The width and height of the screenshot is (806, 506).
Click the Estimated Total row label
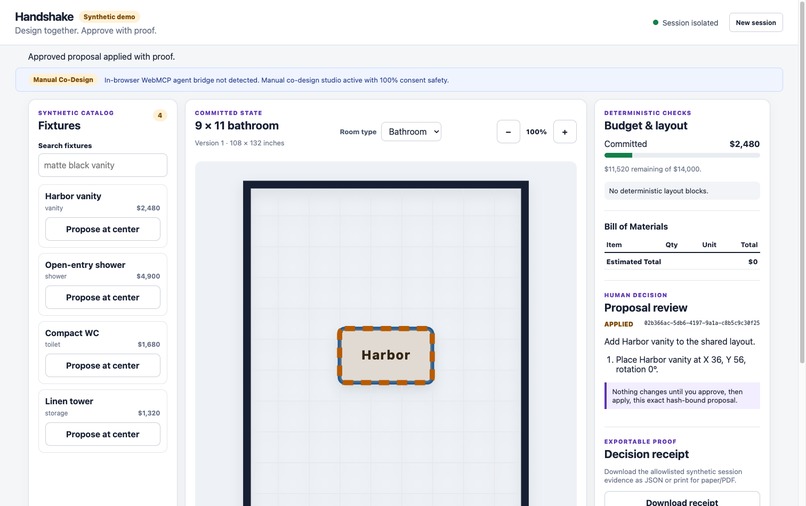(x=633, y=262)
